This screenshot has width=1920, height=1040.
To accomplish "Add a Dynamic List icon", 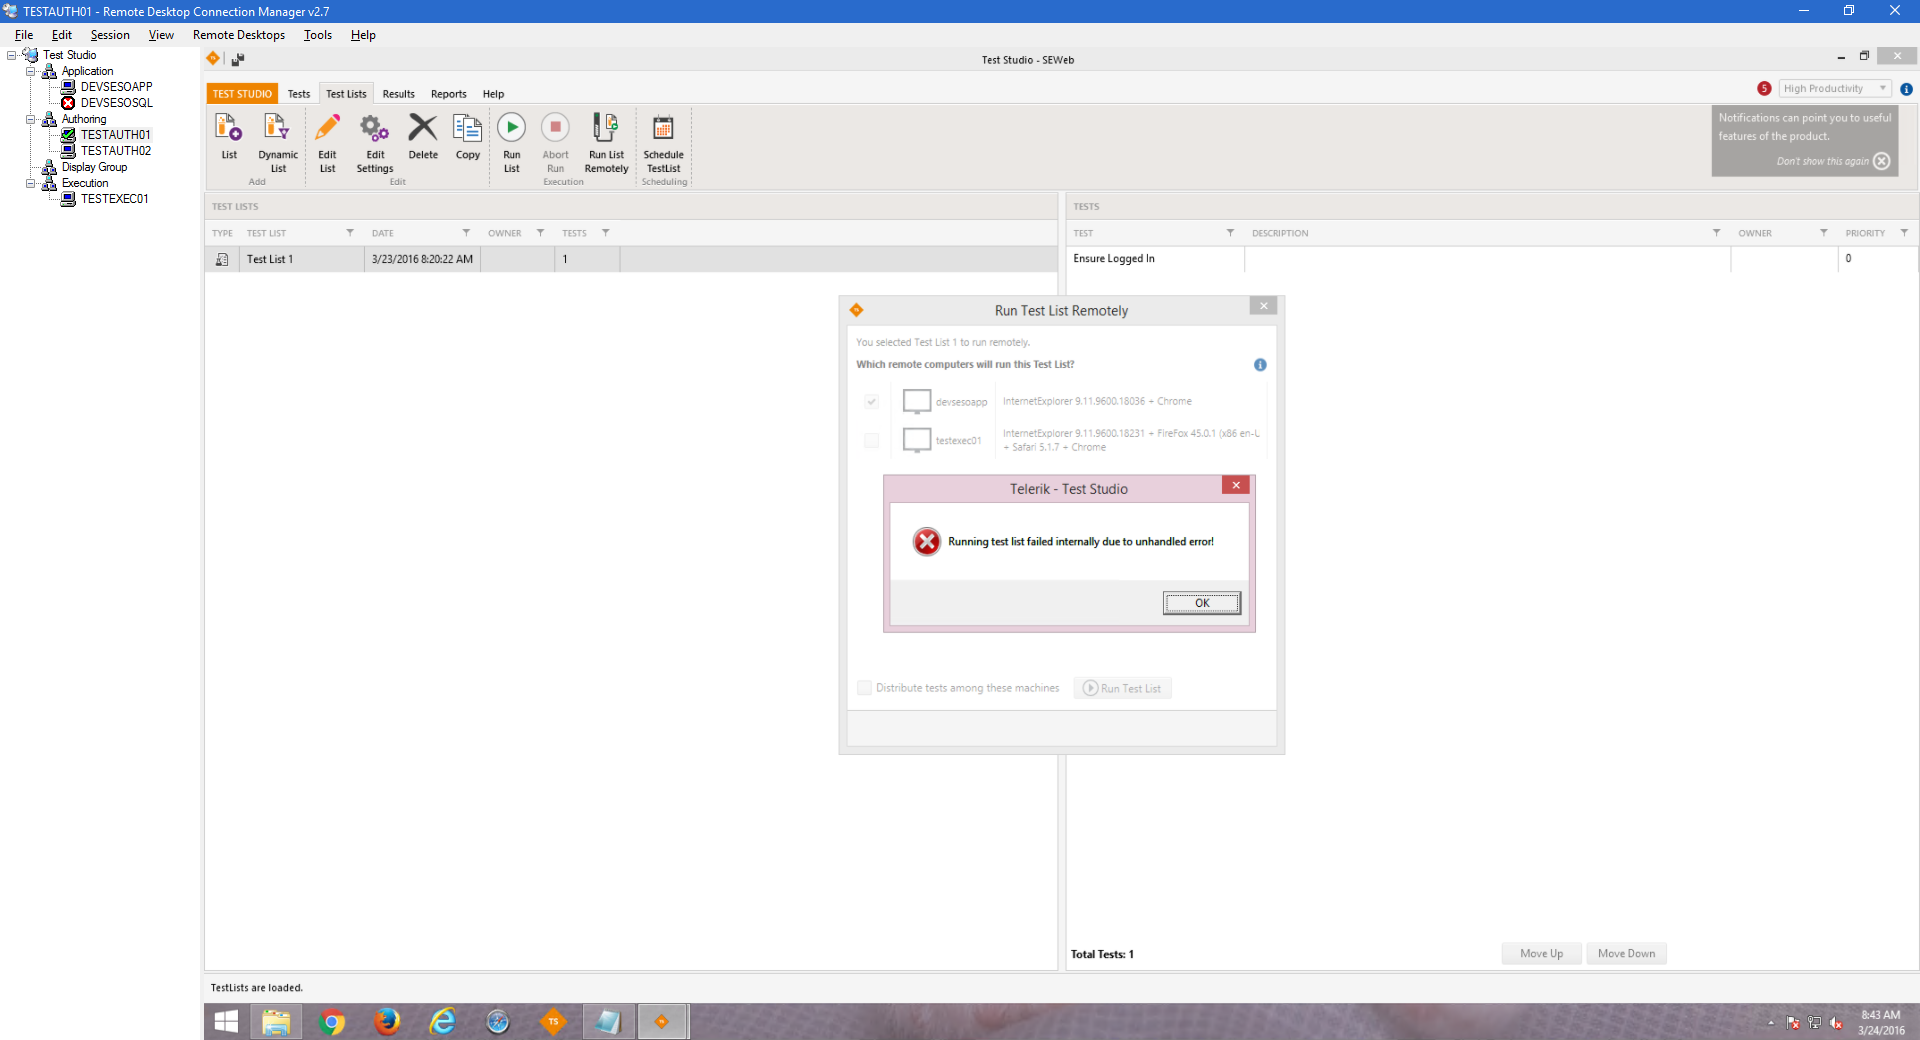I will point(277,128).
